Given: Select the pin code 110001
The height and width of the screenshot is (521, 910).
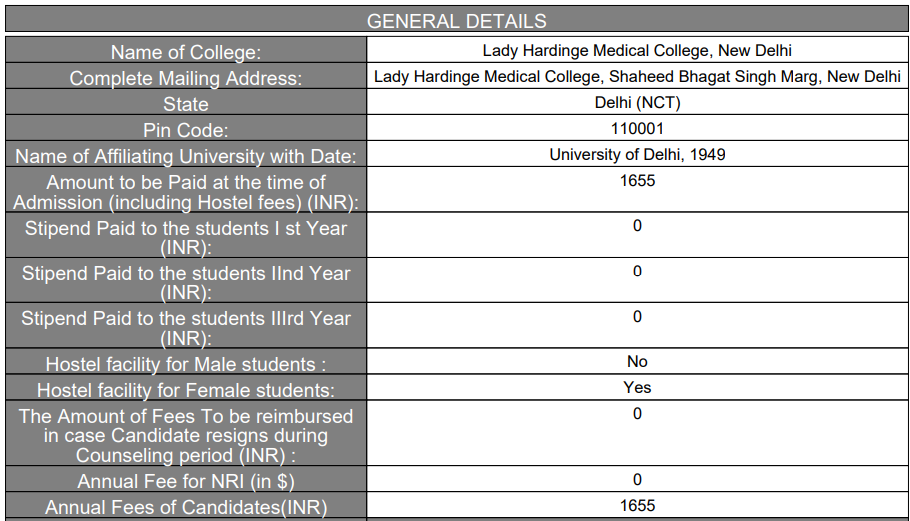Looking at the screenshot, I should pyautogui.click(x=637, y=128).
